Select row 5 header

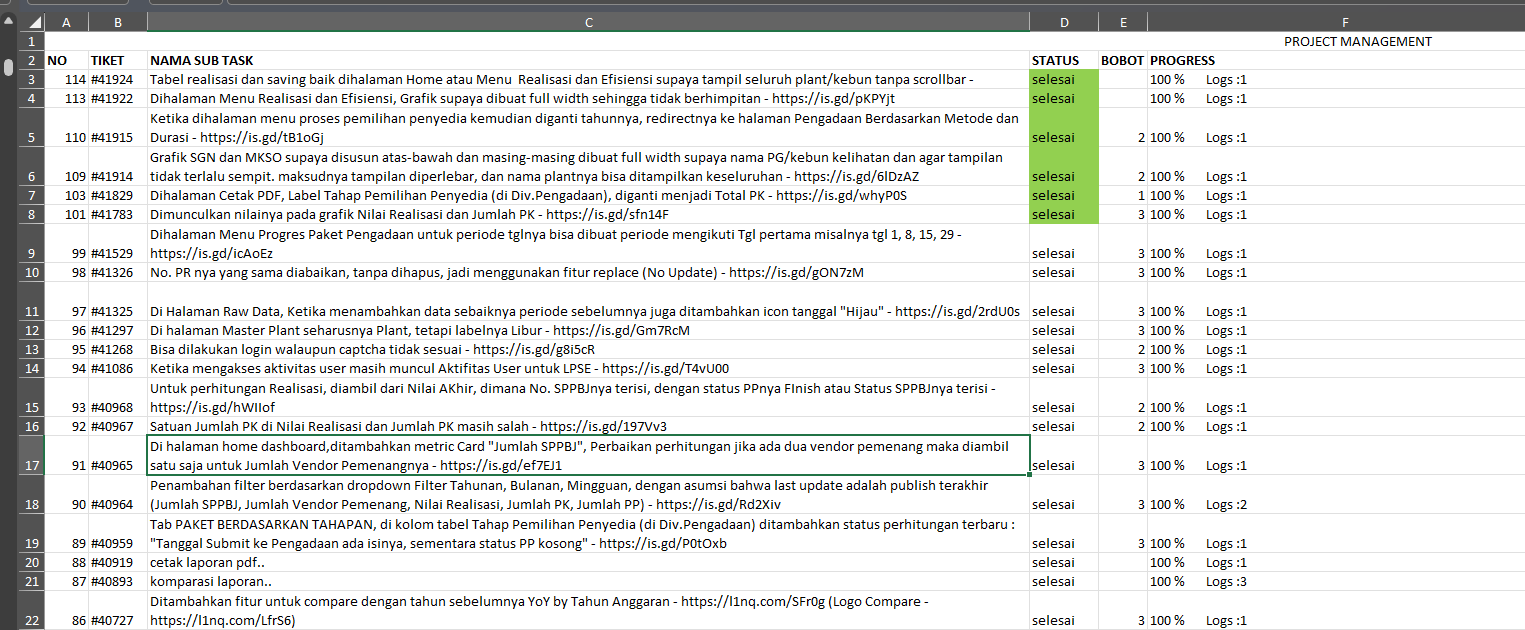point(31,137)
